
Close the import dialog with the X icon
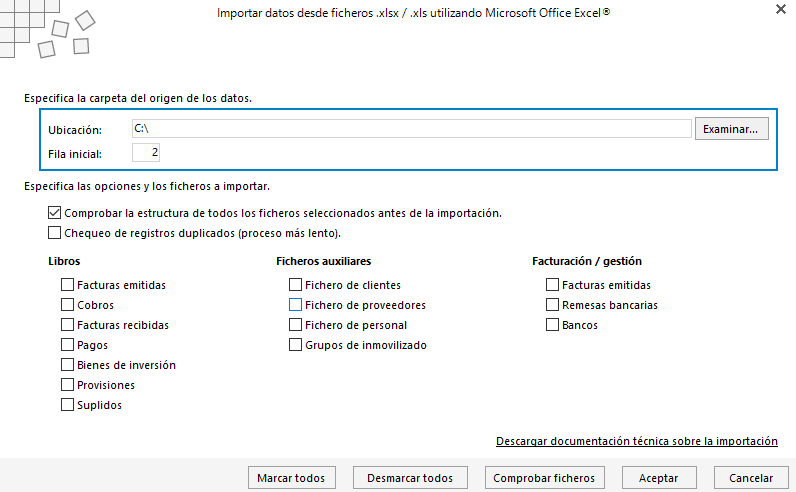pos(781,9)
